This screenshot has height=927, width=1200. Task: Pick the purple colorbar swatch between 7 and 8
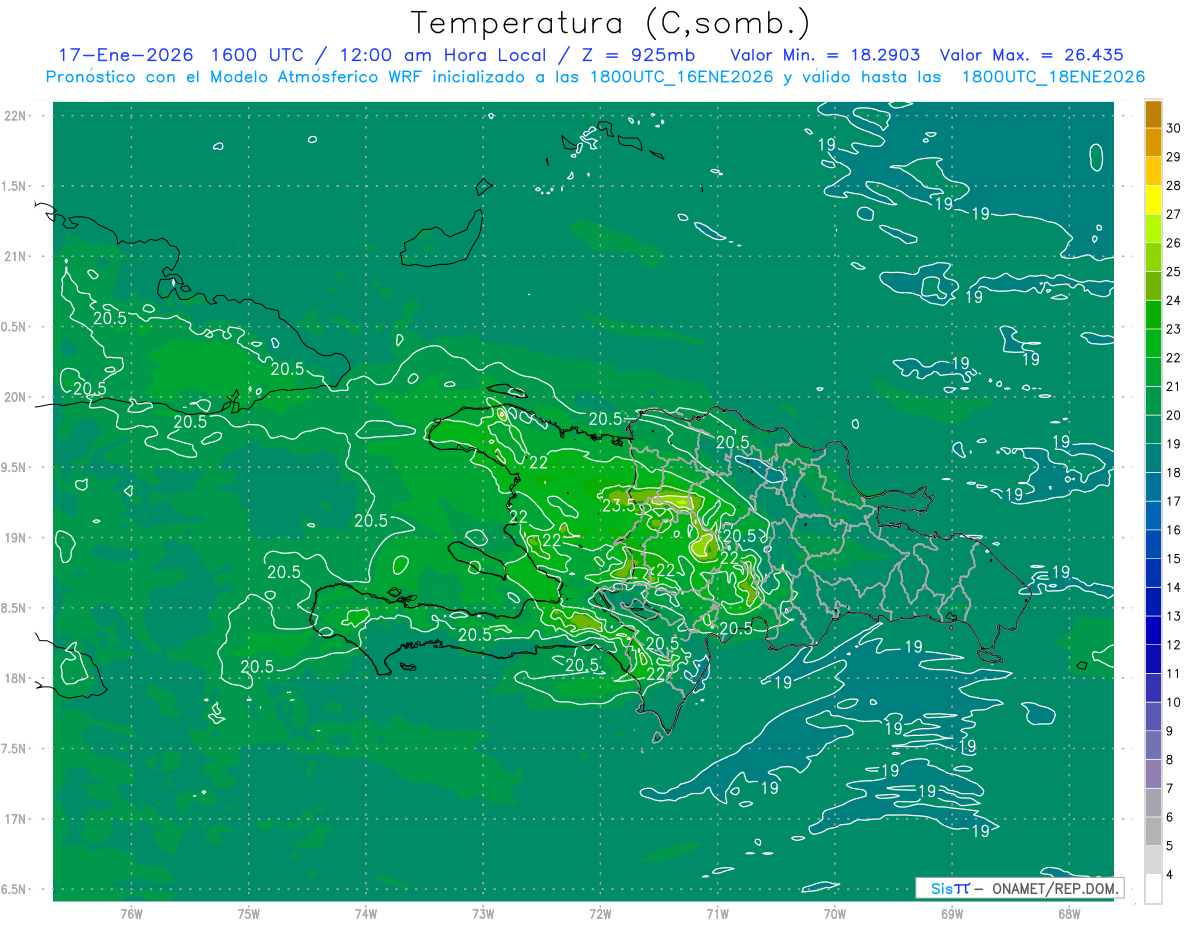(x=1153, y=775)
